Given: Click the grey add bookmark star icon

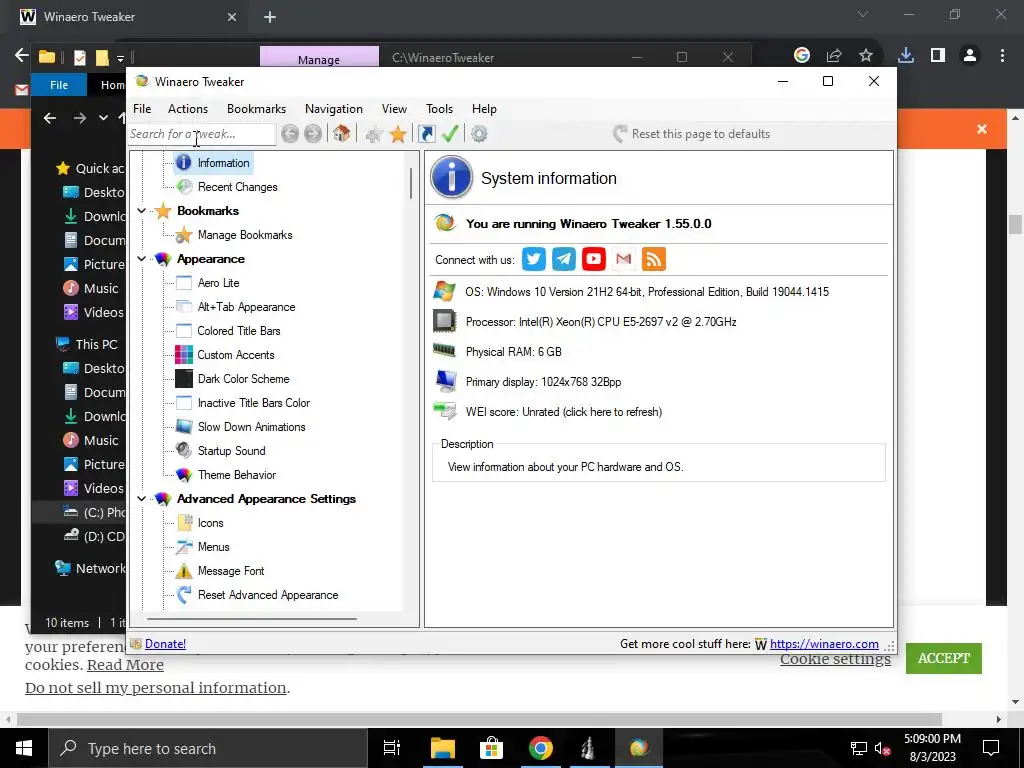Looking at the screenshot, I should (374, 135).
